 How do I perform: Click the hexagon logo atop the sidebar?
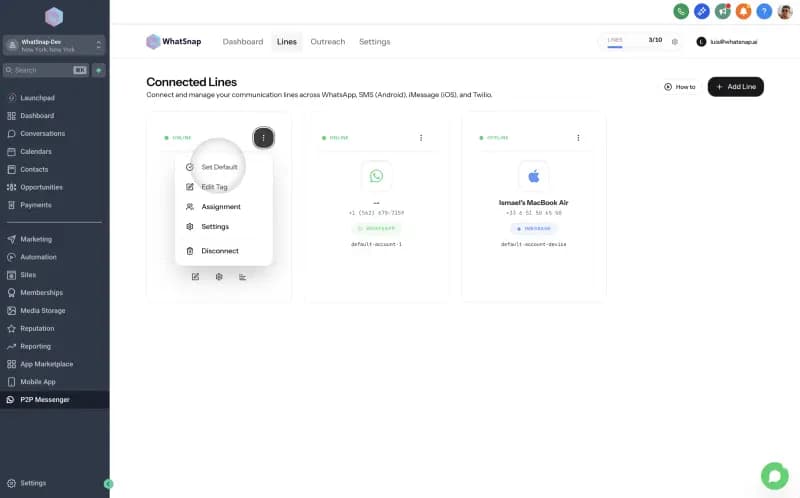[x=54, y=17]
